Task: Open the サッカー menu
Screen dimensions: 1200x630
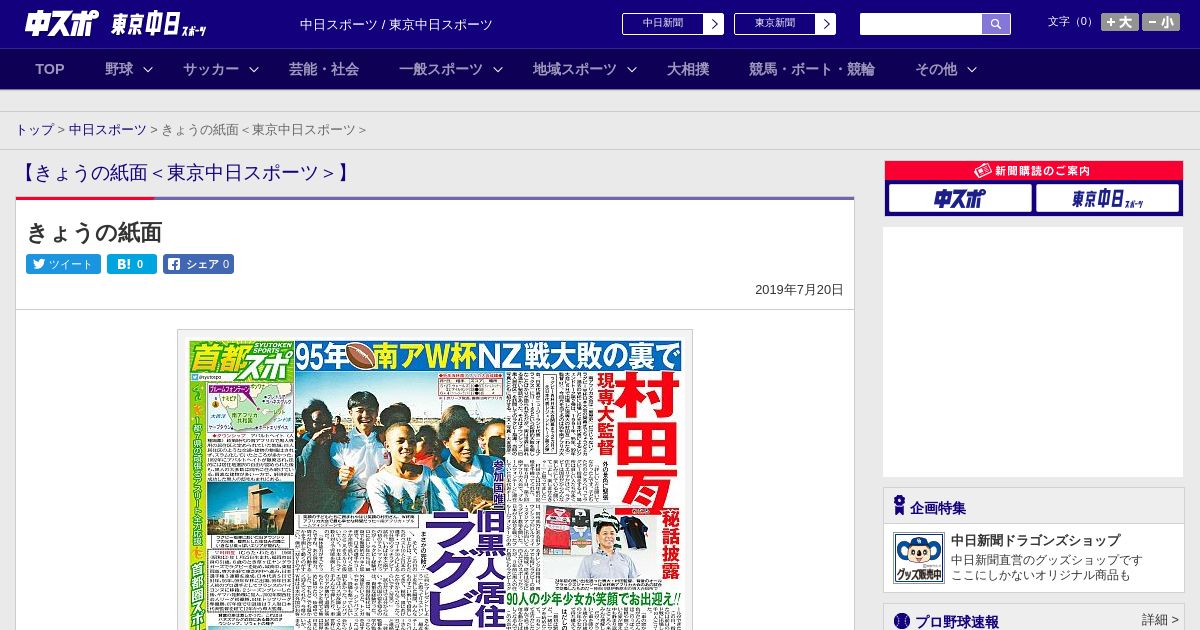Action: tap(211, 69)
